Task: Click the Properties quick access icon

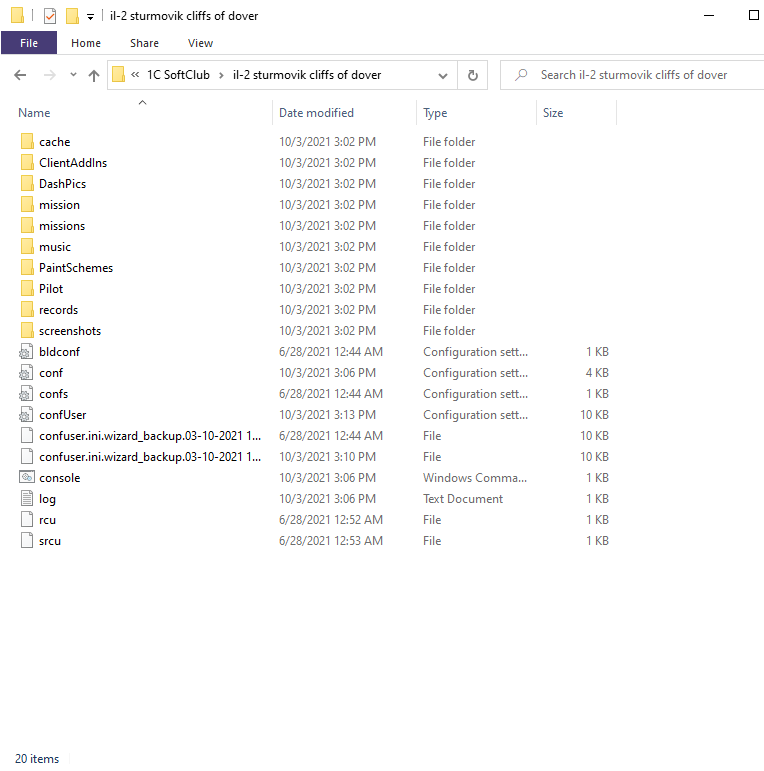Action: (50, 16)
